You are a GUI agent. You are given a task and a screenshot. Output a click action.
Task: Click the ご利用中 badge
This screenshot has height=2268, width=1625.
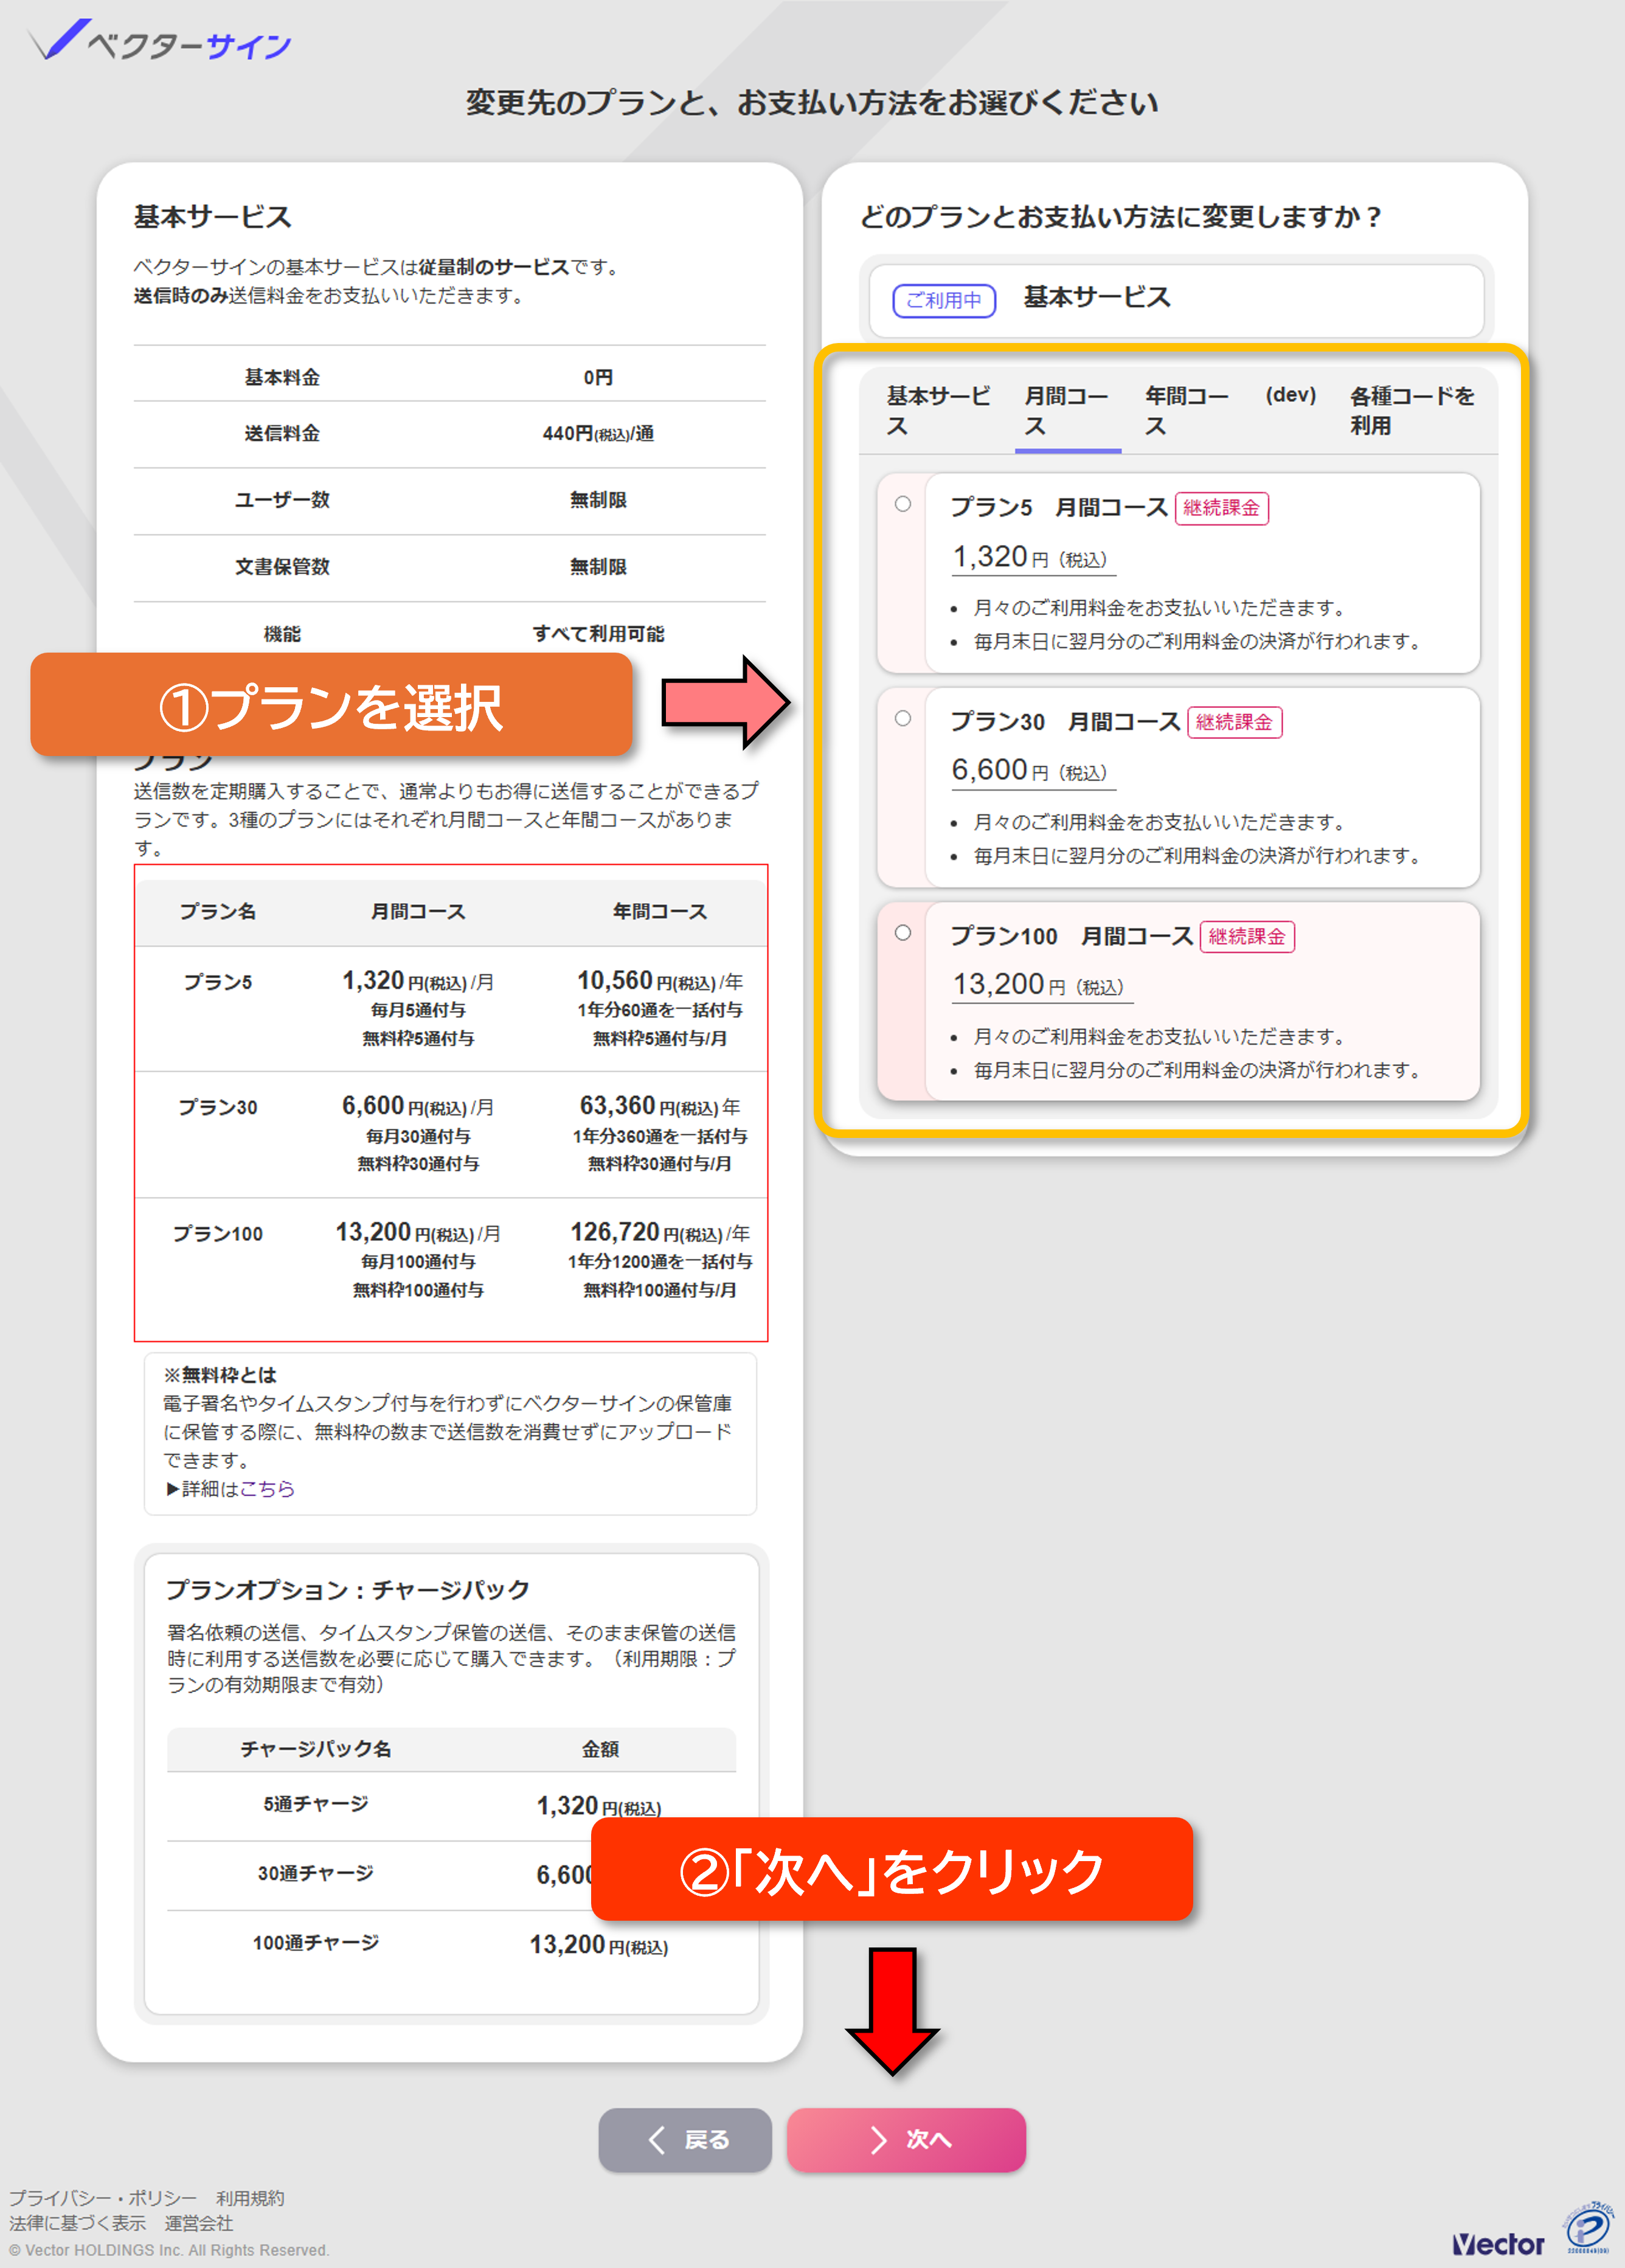pyautogui.click(x=944, y=300)
